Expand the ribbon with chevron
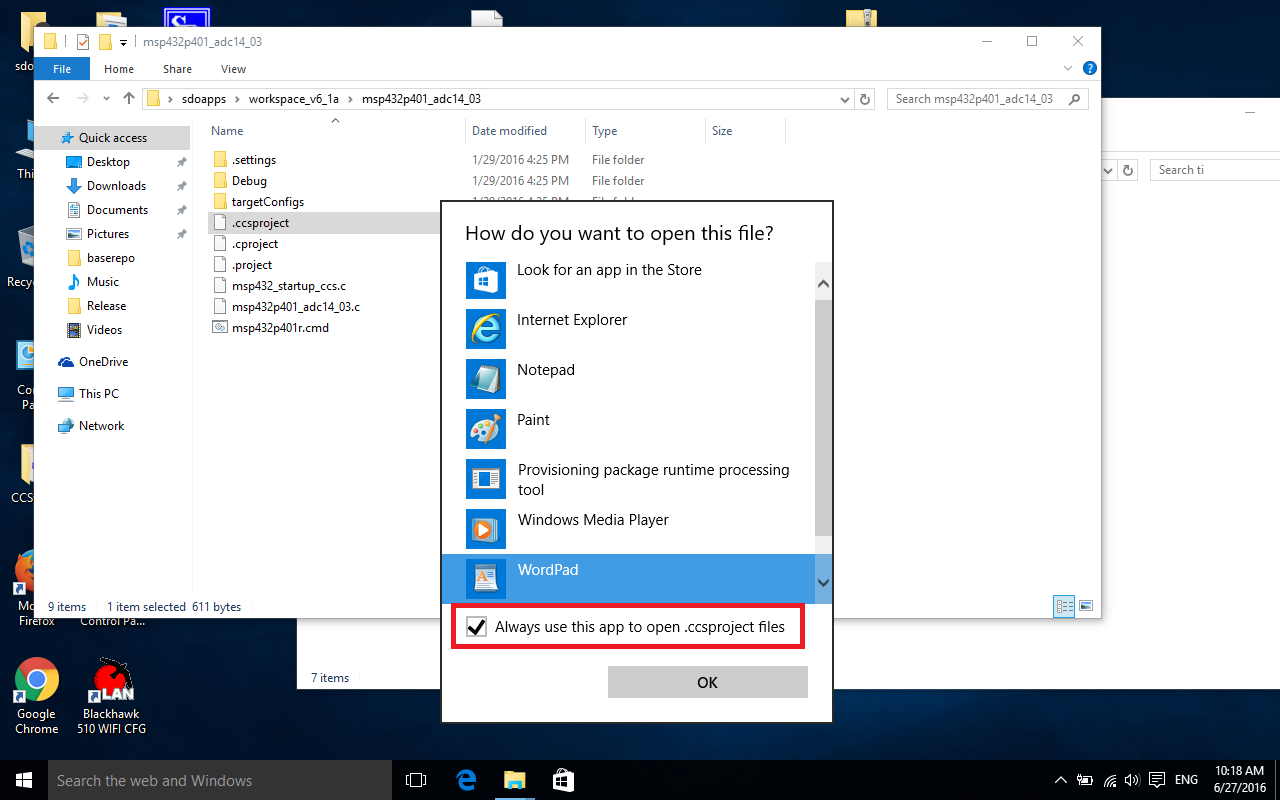This screenshot has width=1280, height=800. point(1070,68)
